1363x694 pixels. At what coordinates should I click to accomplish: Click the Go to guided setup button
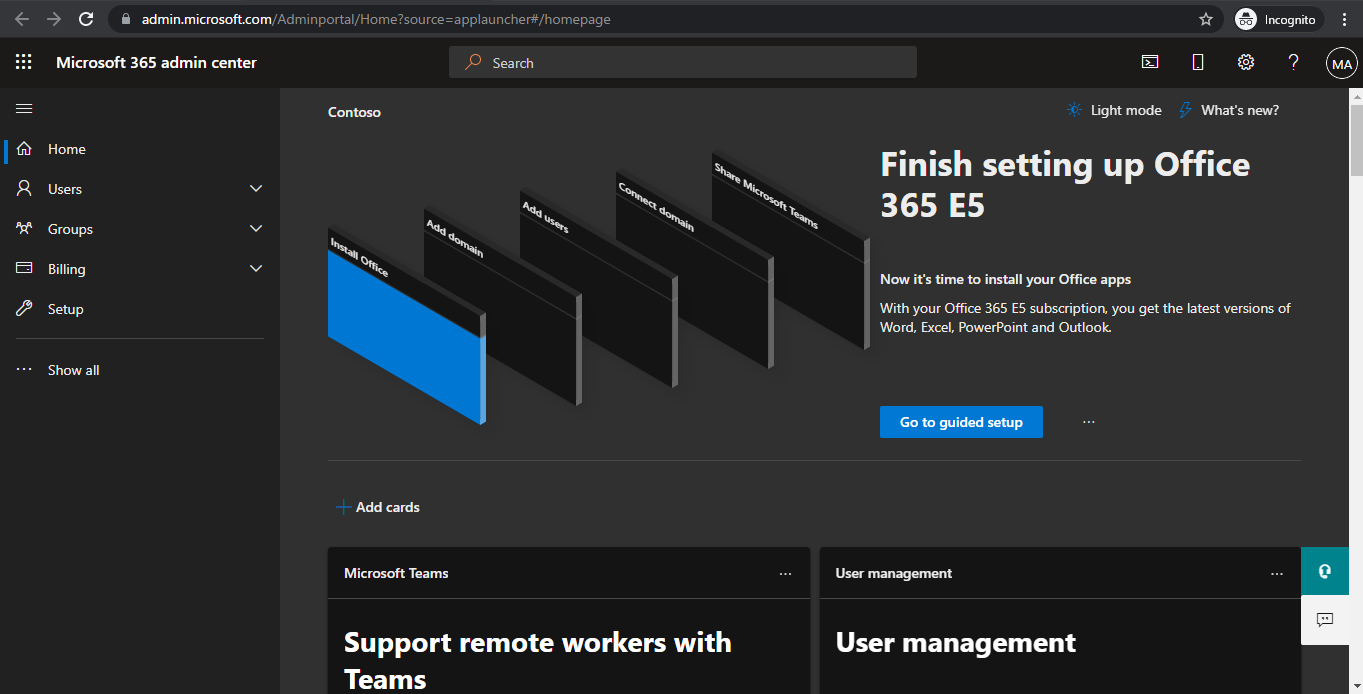(x=961, y=421)
